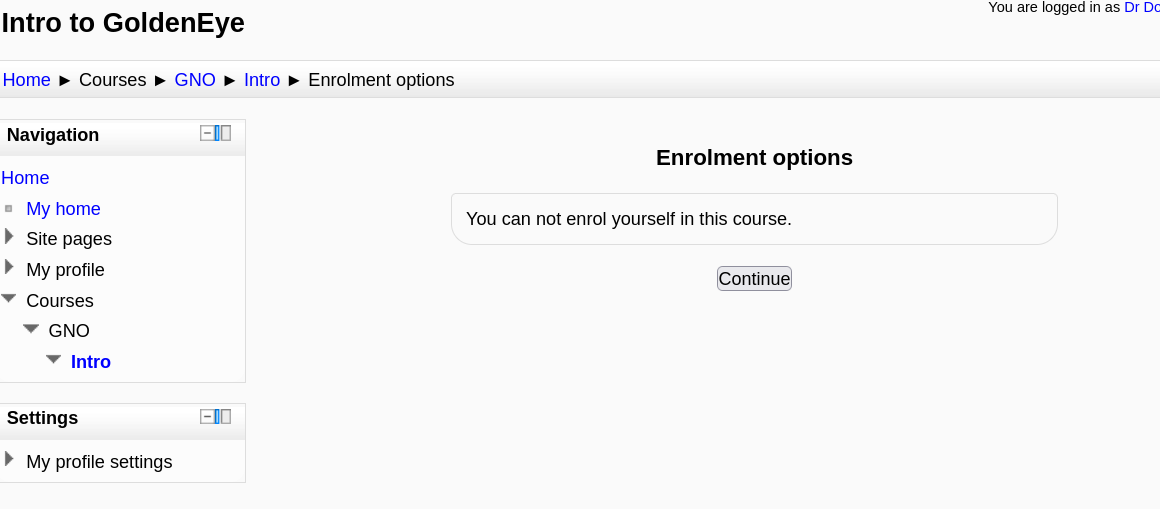
Task: Expand My profile settings arrow
Action: tap(9, 459)
